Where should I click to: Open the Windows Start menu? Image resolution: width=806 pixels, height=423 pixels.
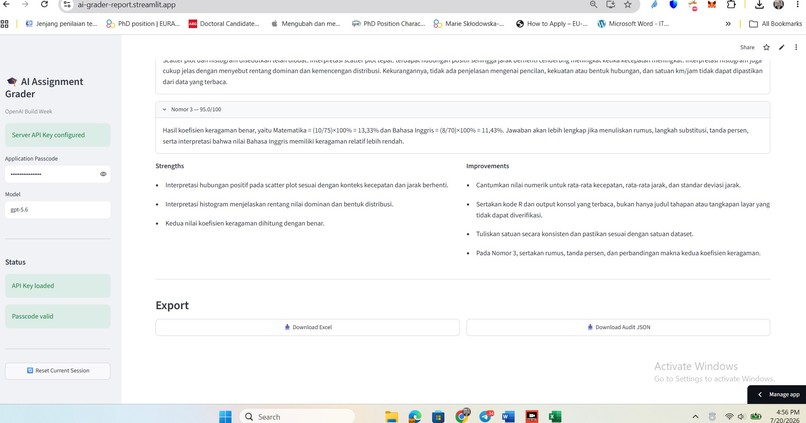coord(225,416)
